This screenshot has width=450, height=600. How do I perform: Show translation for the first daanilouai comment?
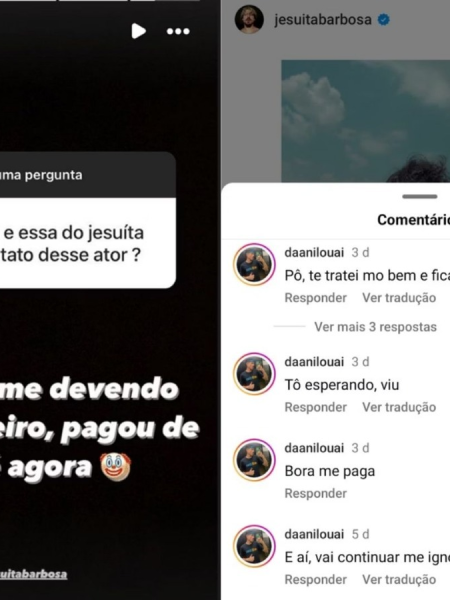pyautogui.click(x=399, y=298)
